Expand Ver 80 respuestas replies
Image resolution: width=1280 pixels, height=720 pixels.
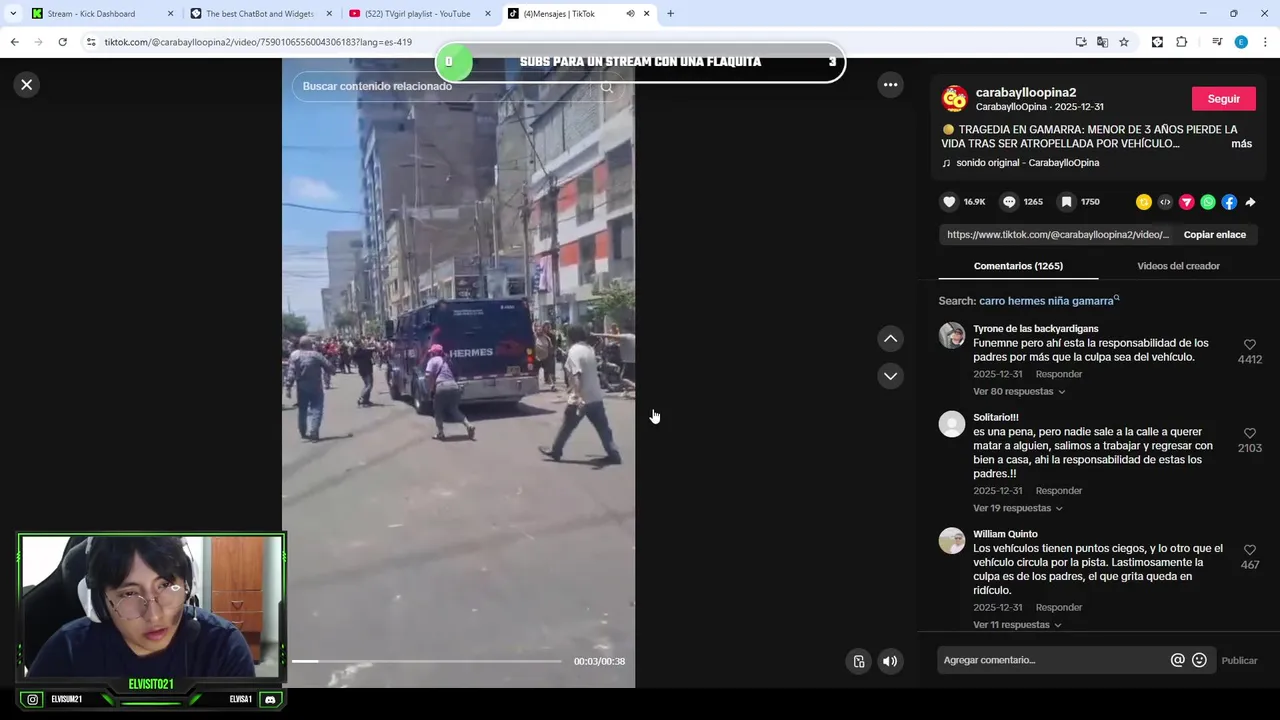point(1019,392)
